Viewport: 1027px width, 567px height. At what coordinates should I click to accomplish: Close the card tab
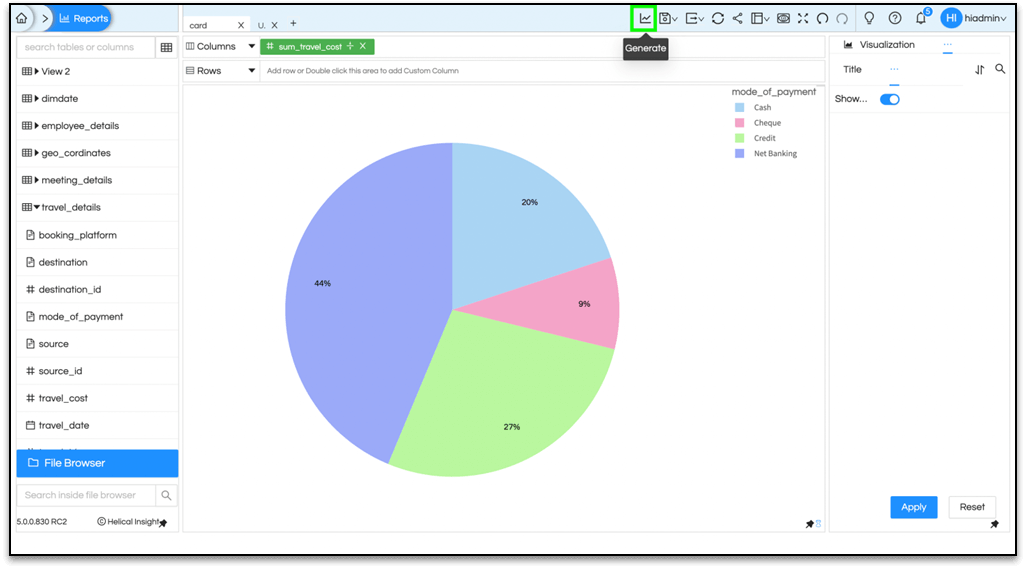coord(241,25)
